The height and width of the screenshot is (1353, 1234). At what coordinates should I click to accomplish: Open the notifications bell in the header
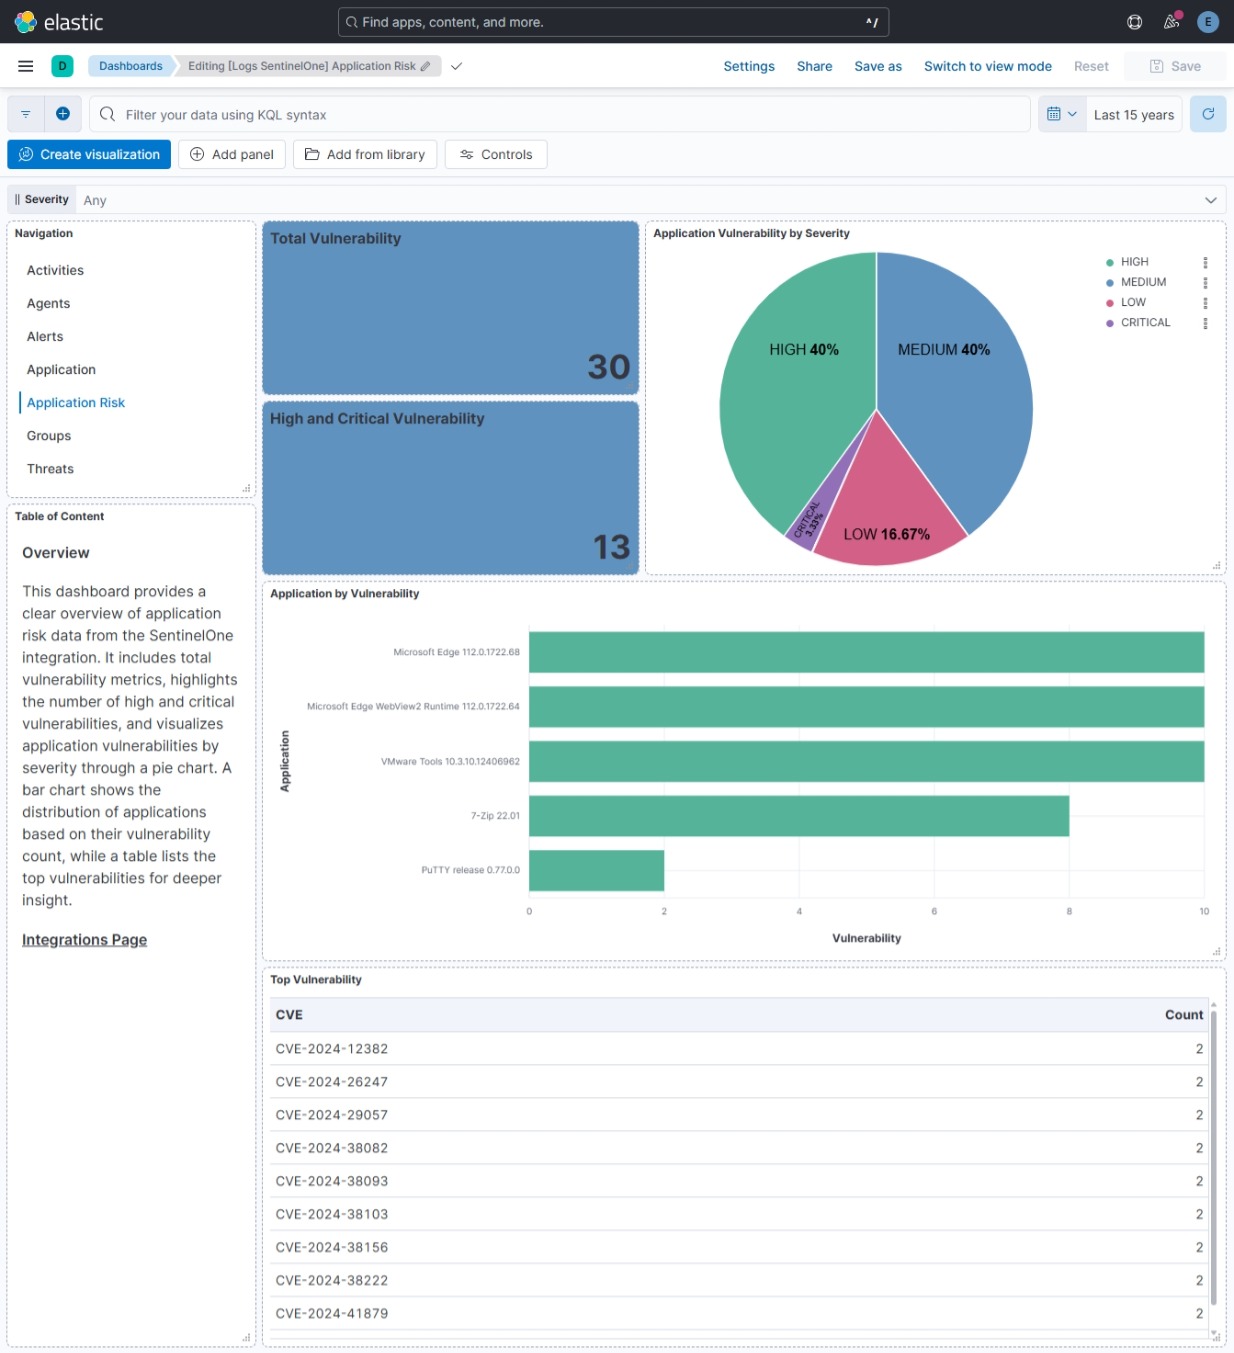[x=1170, y=21]
